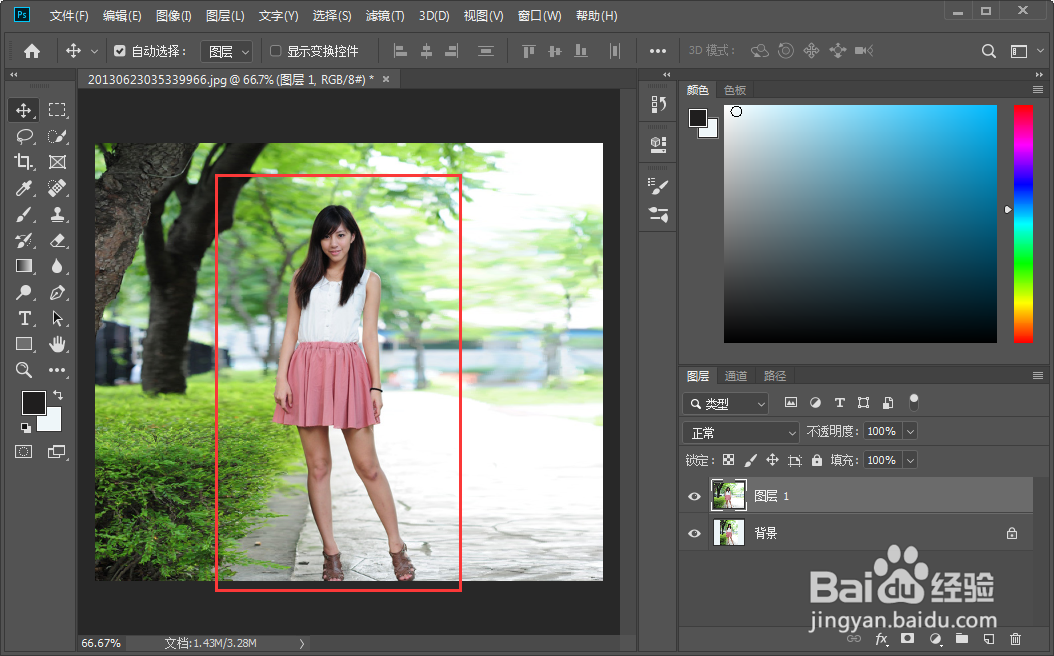Select the Rectangle shape tool
1054x656 pixels.
24,344
